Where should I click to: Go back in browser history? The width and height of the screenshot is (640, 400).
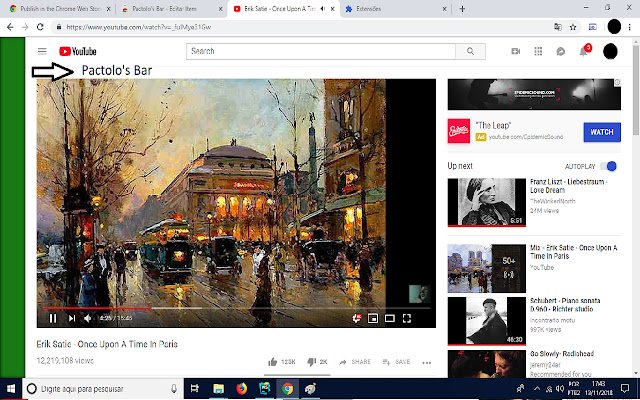tap(10, 27)
